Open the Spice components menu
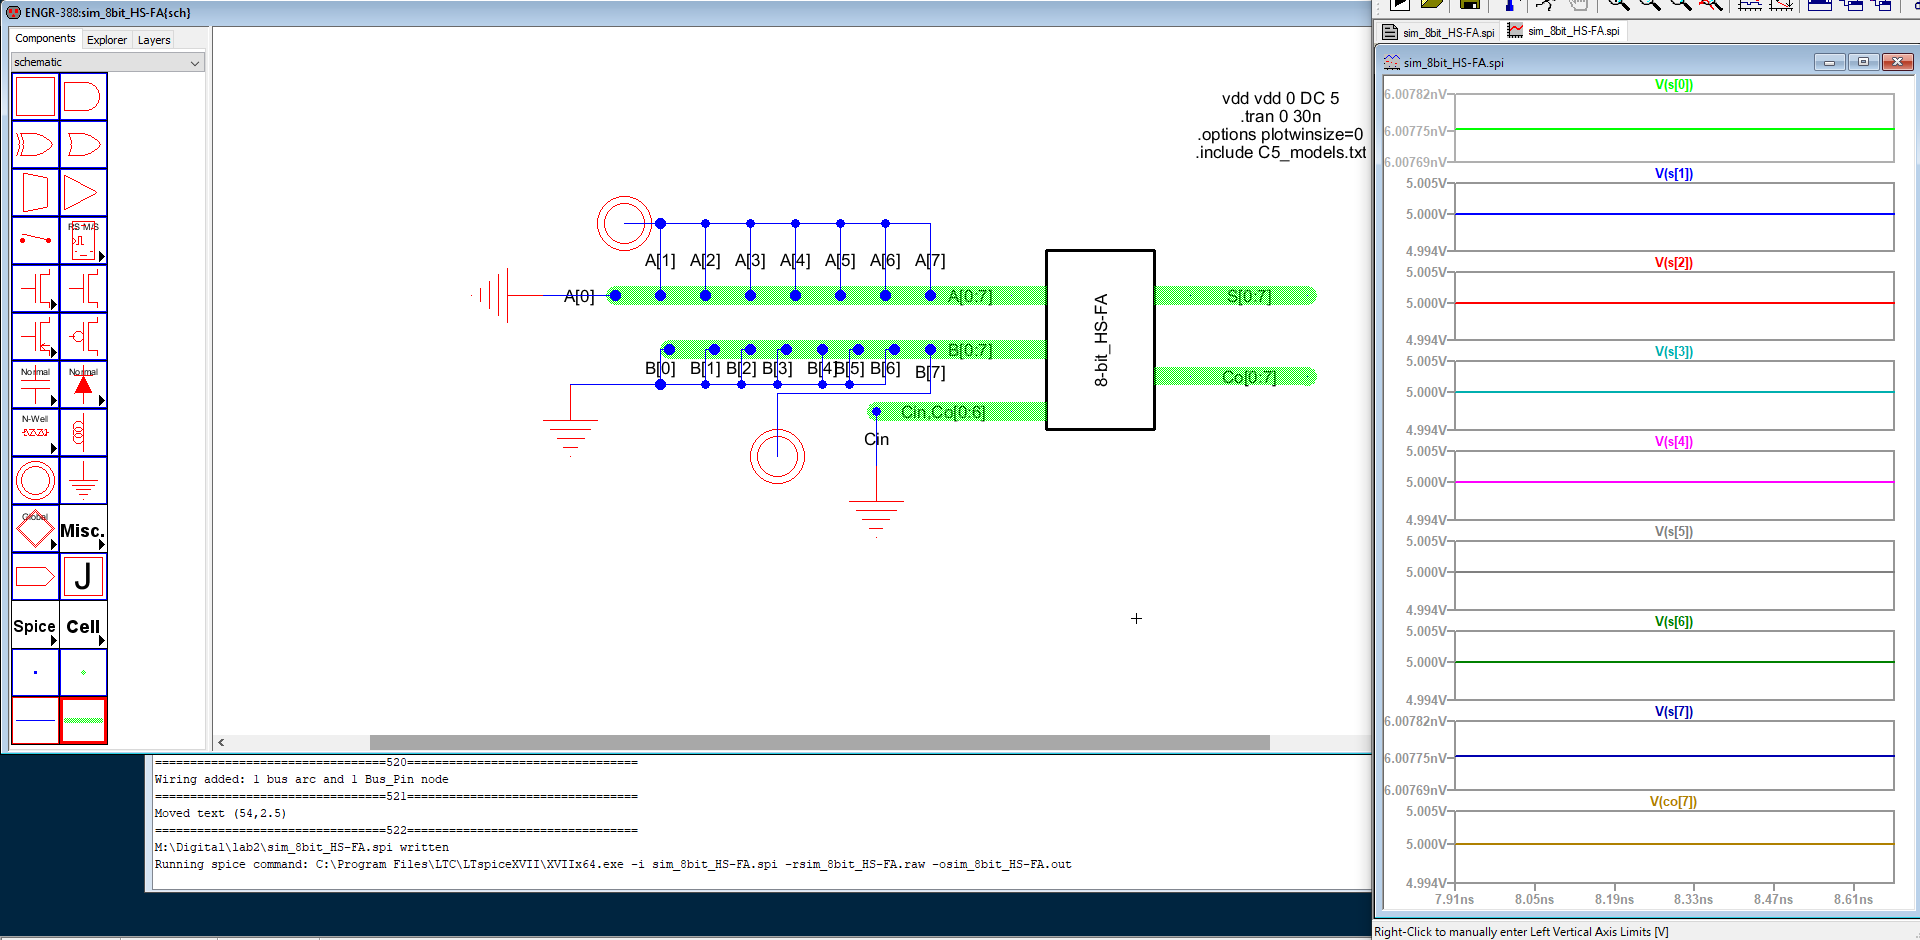The image size is (1920, 940). tap(35, 625)
